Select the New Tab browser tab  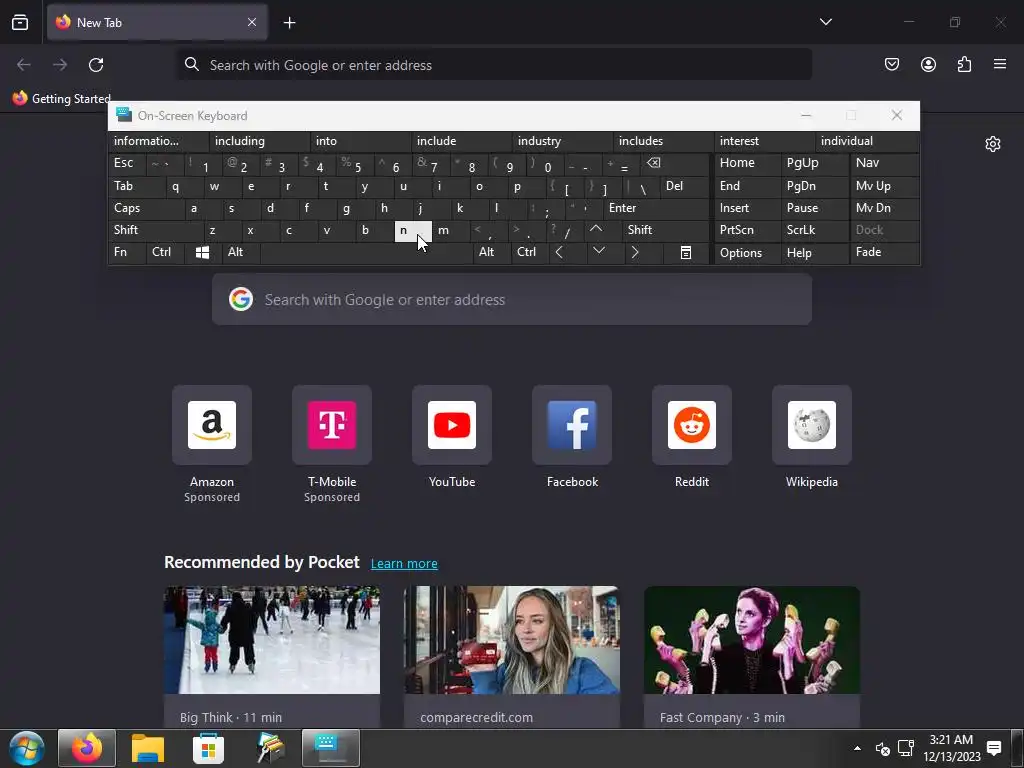click(157, 22)
